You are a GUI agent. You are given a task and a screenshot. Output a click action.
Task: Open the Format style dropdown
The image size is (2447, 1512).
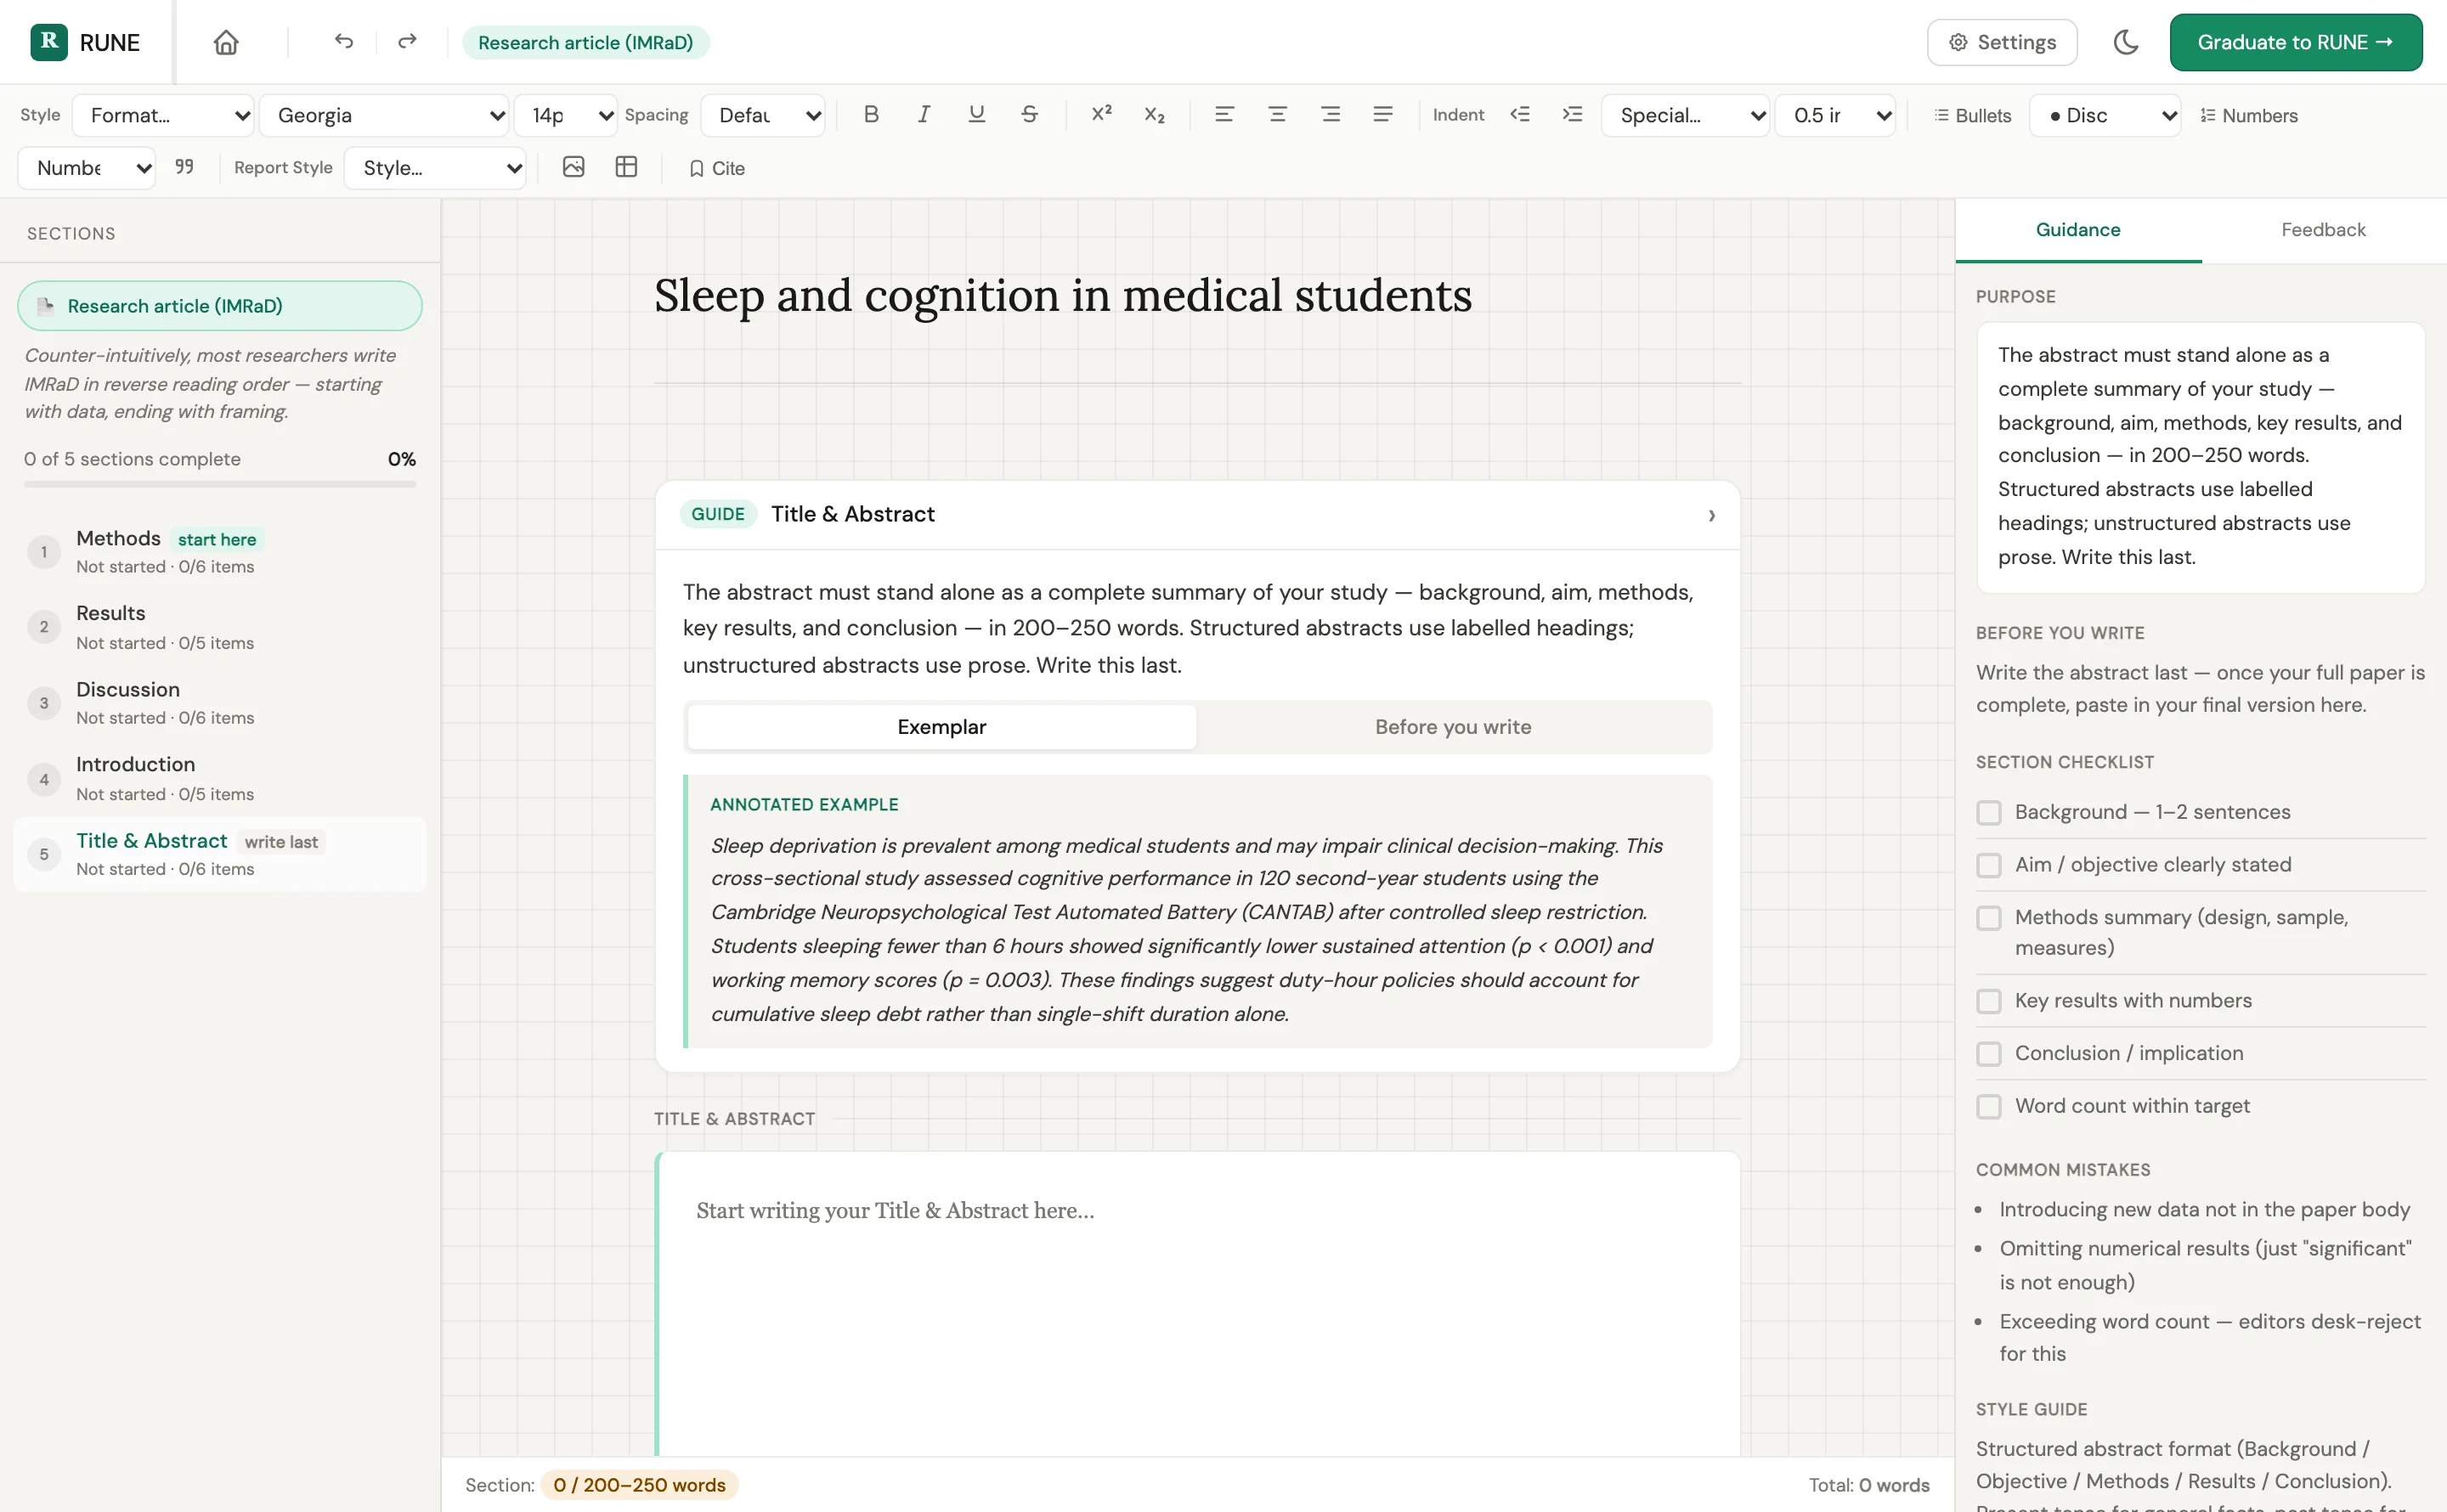pos(164,115)
